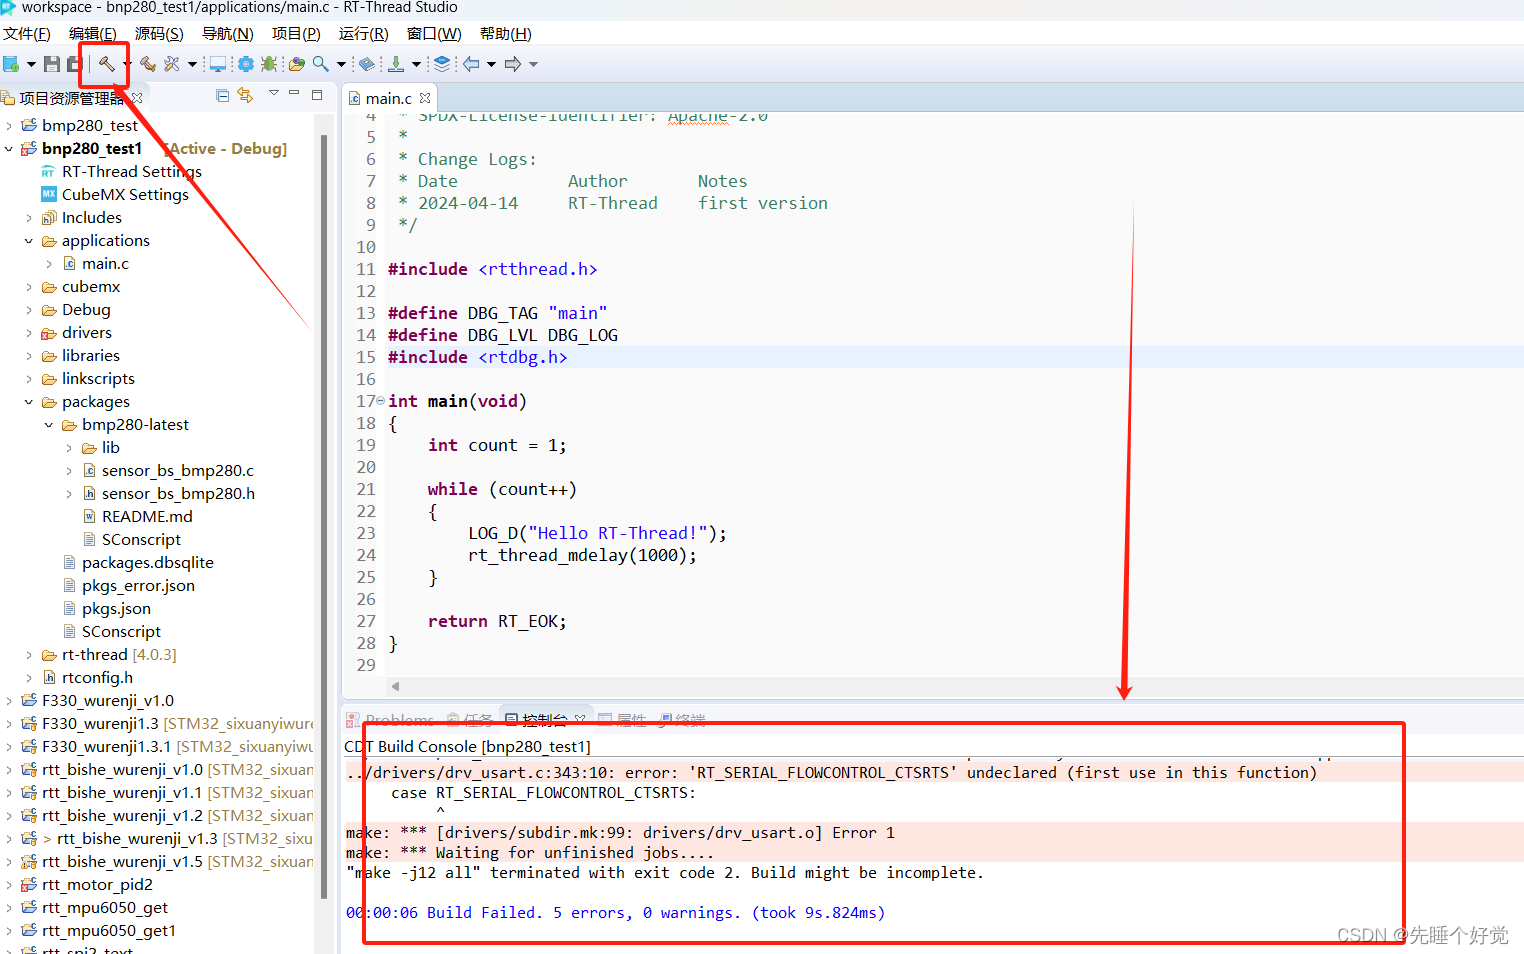Open the 编辑(E) menu
1524x954 pixels.
92,34
